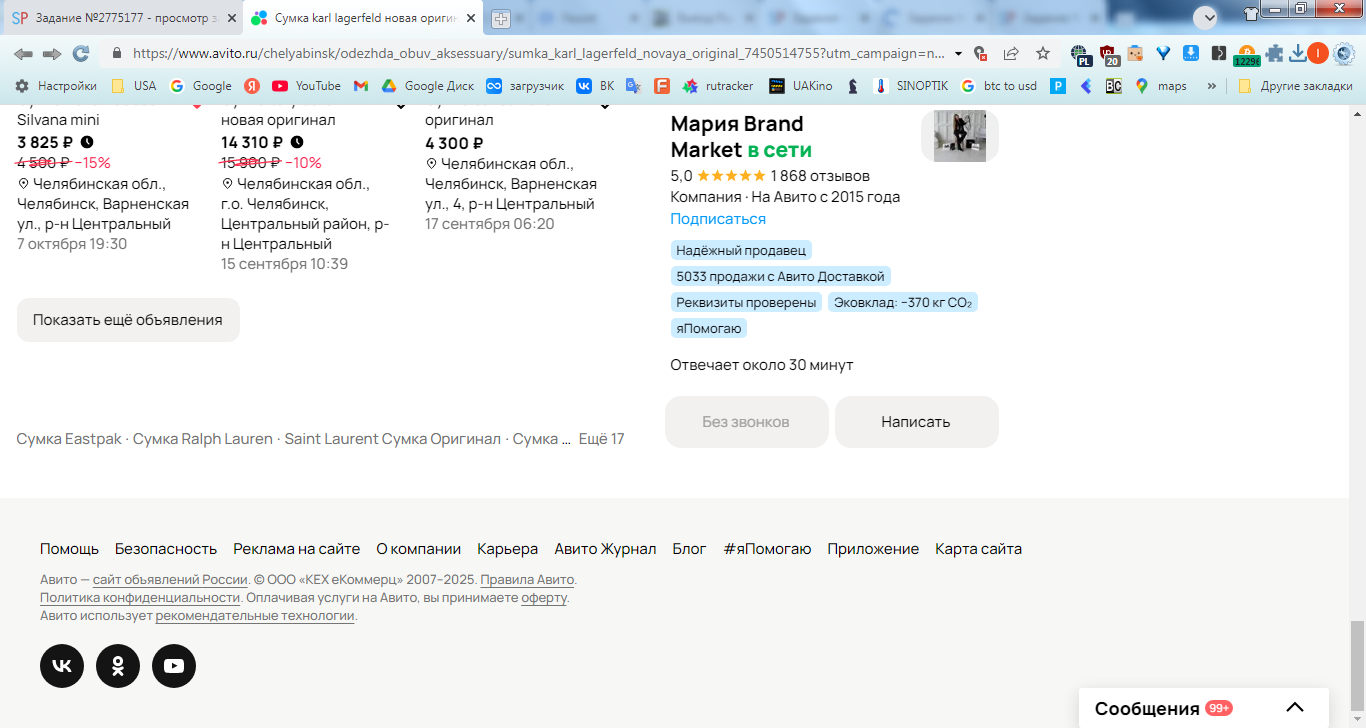Show hidden bookmarks via double chevron
1366x728 pixels.
coord(1212,86)
